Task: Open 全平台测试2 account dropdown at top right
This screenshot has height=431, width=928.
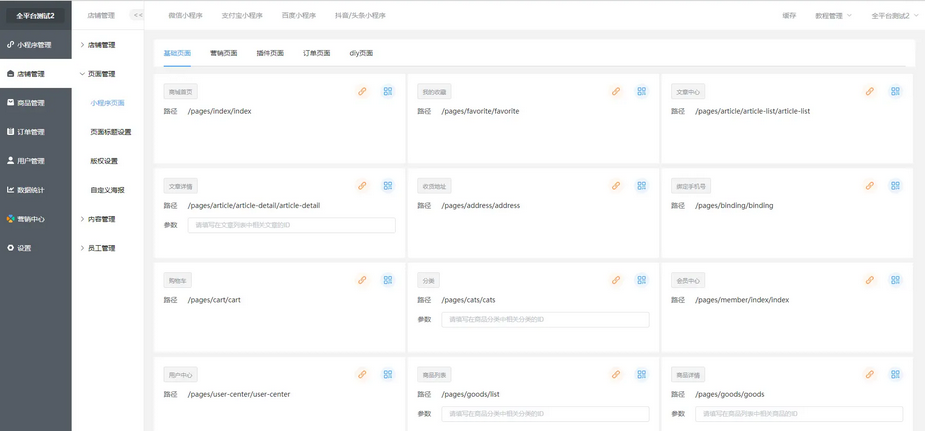Action: coord(894,16)
